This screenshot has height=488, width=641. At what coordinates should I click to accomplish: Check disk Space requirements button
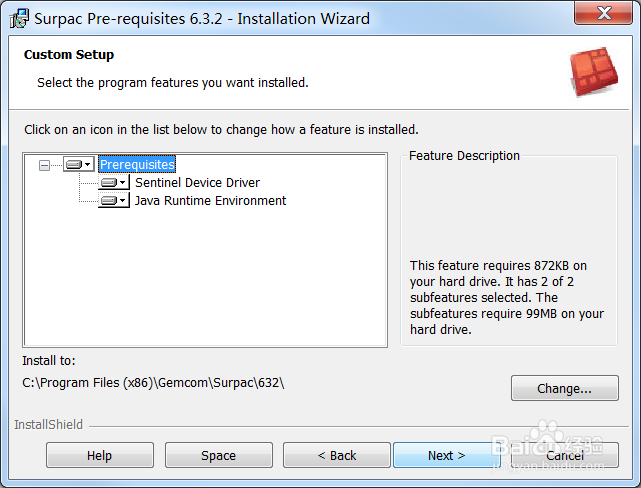(219, 455)
